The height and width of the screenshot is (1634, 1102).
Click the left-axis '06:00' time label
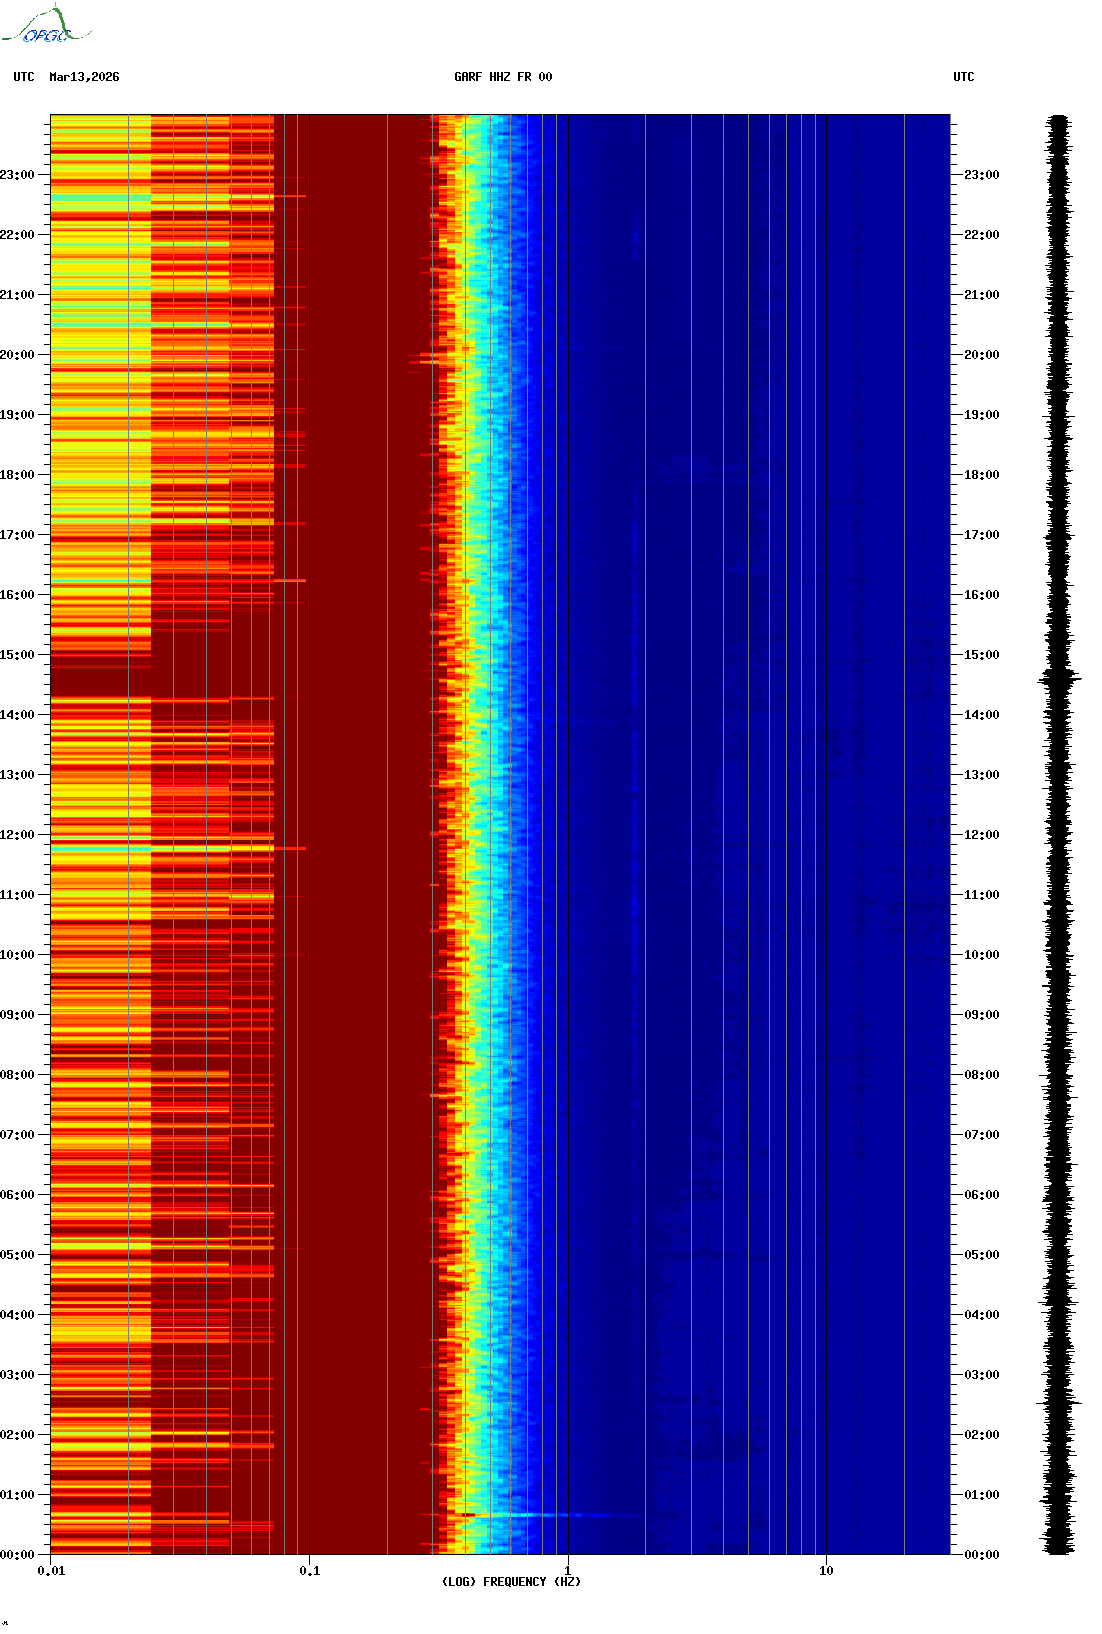[x=17, y=1195]
